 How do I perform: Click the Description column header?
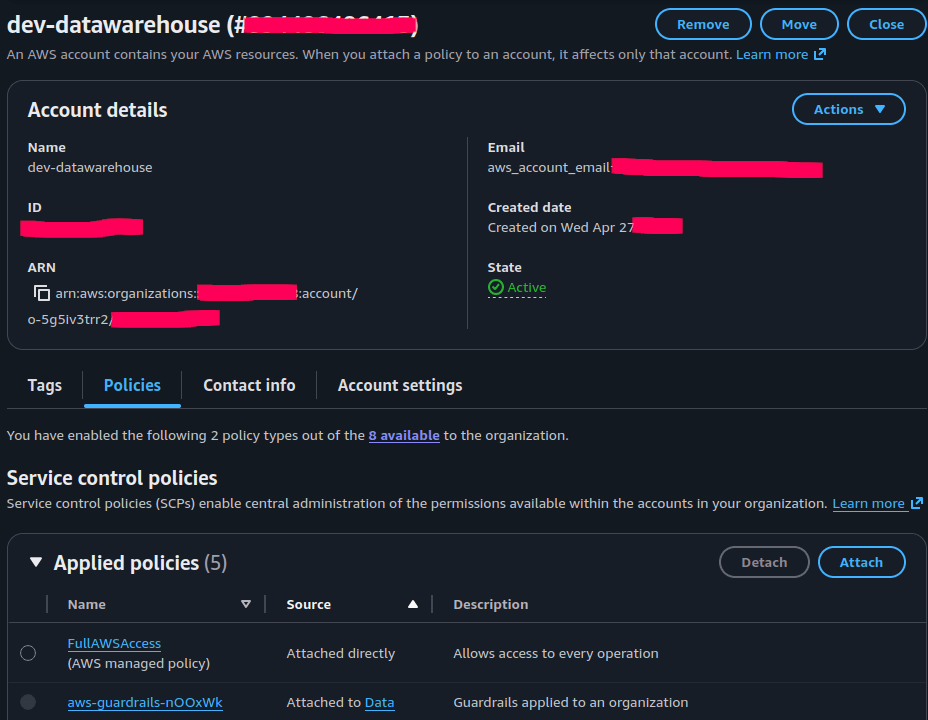[x=491, y=604]
